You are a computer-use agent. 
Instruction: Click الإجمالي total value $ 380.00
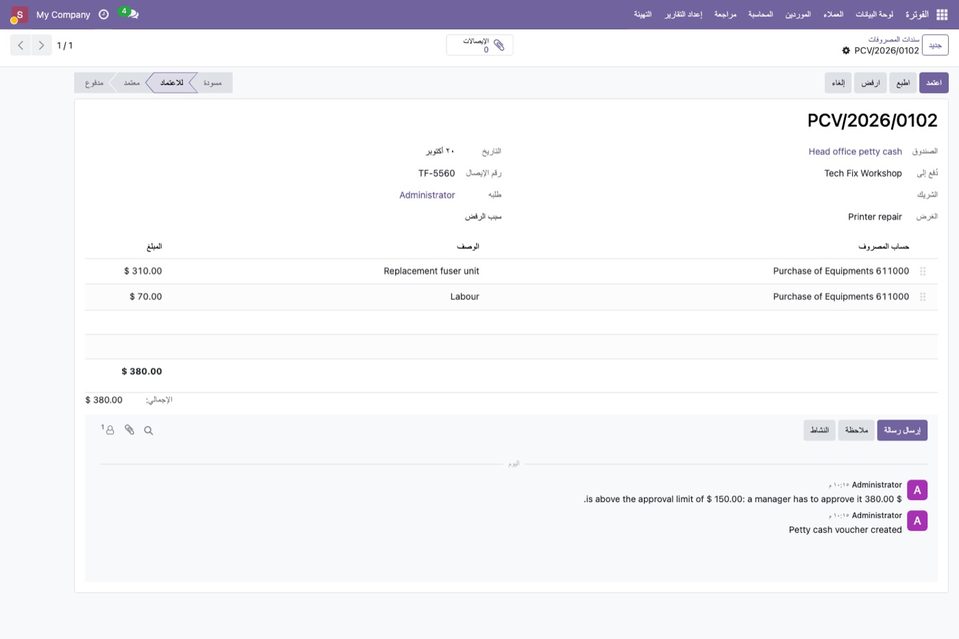point(104,400)
